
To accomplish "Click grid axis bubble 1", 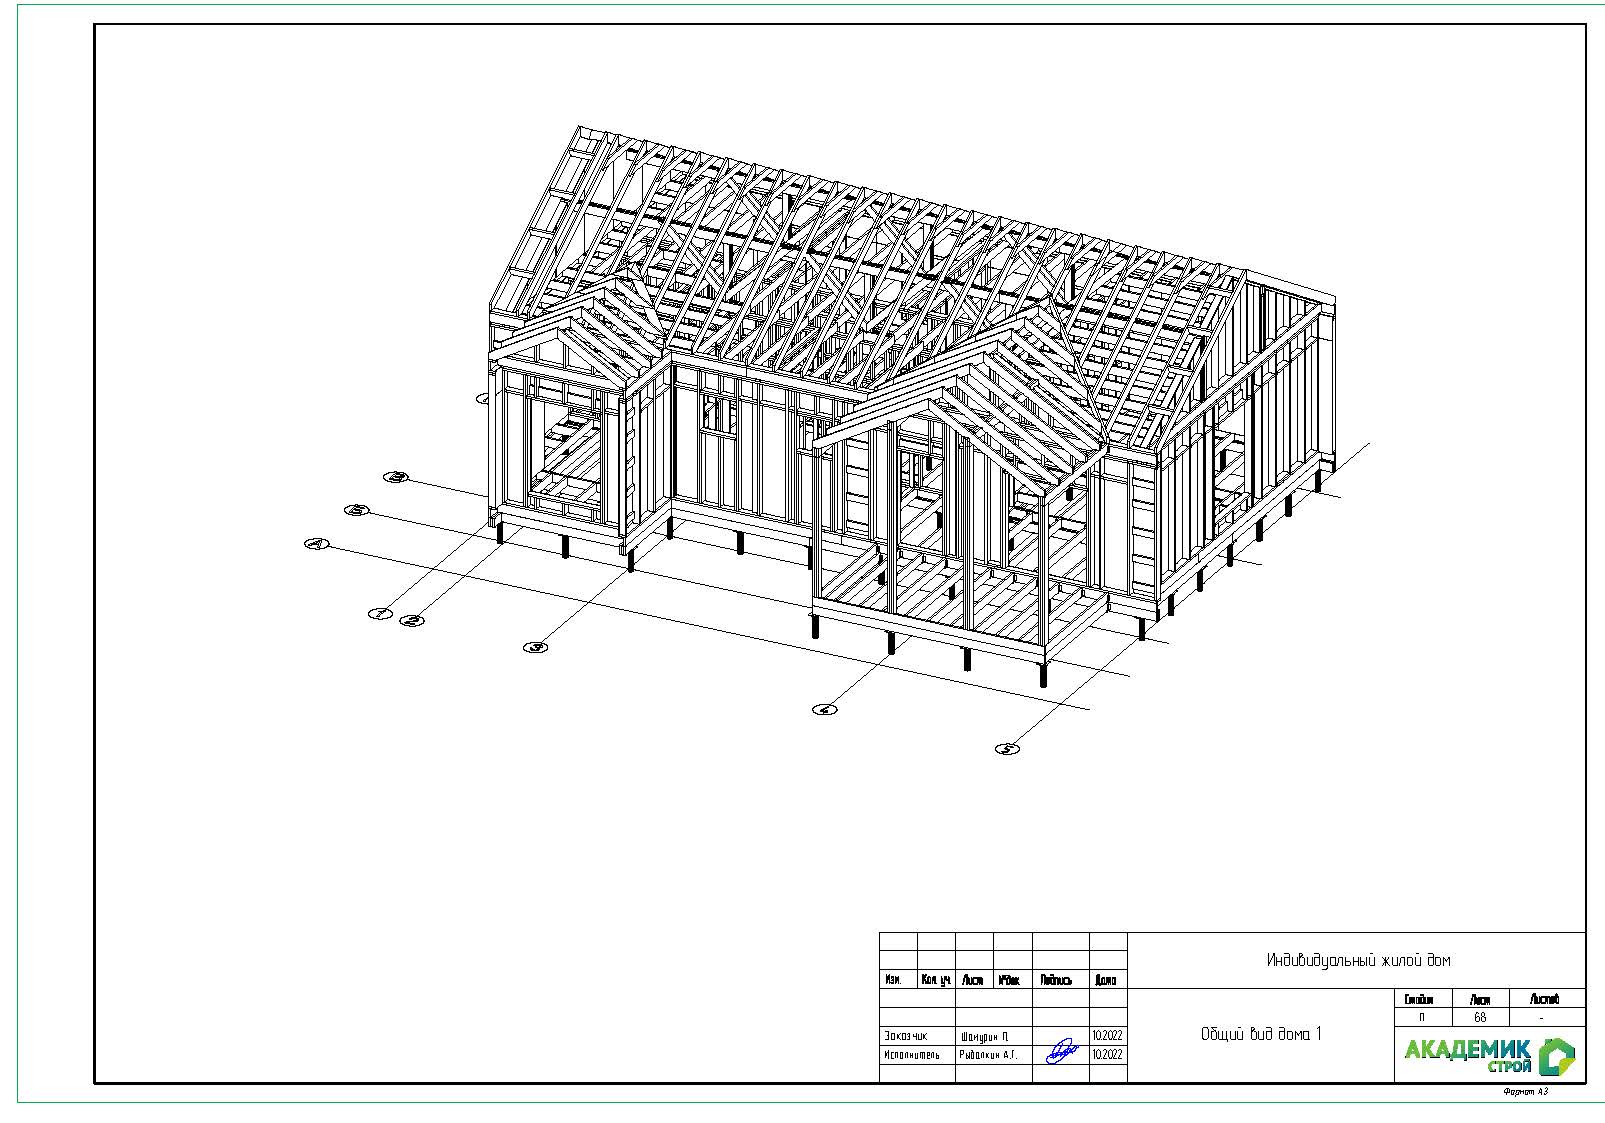I will tap(378, 614).
